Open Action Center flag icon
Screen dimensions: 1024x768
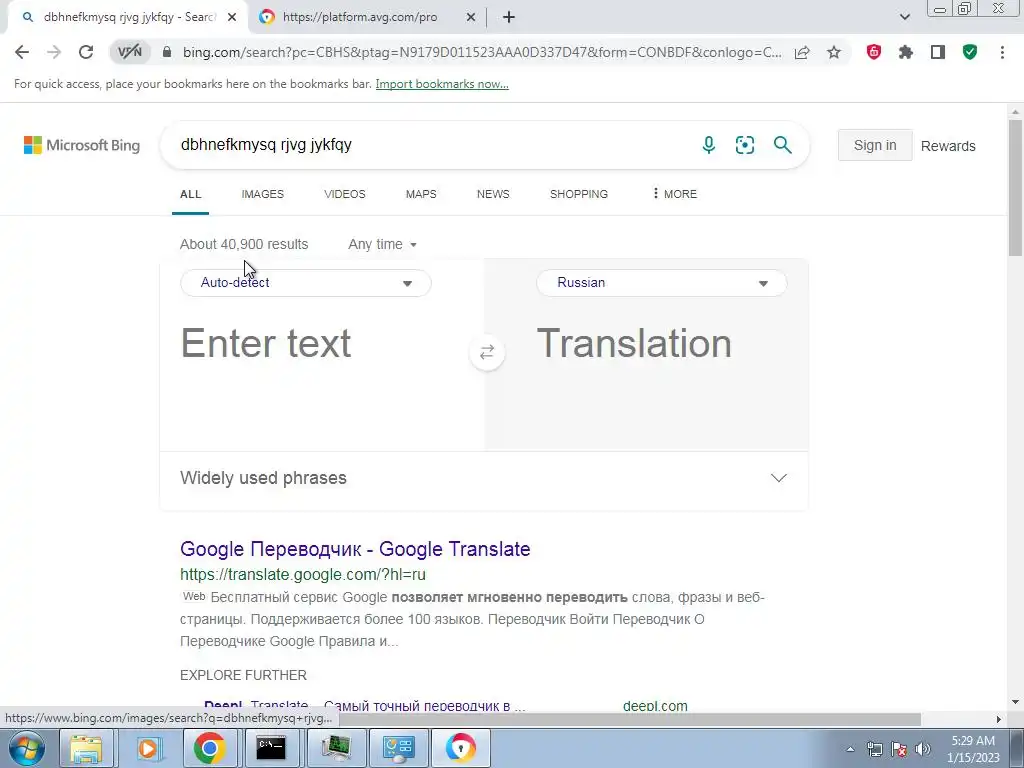coord(899,749)
